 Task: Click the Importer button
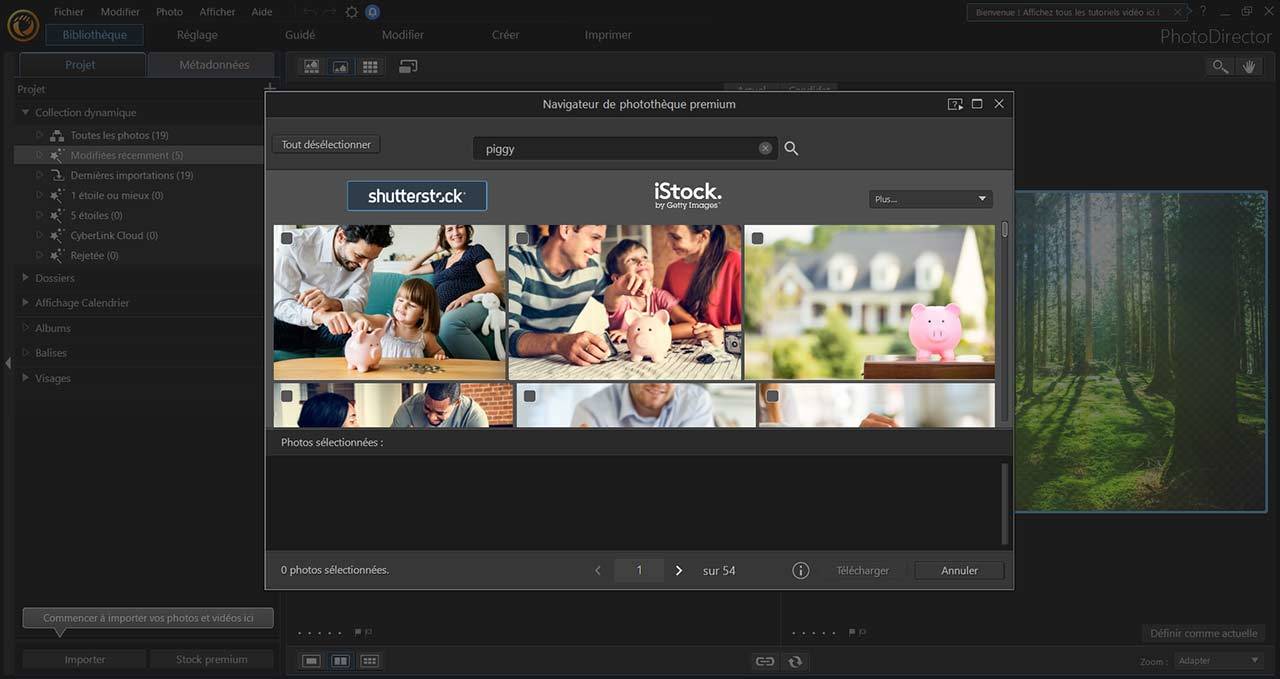point(85,660)
